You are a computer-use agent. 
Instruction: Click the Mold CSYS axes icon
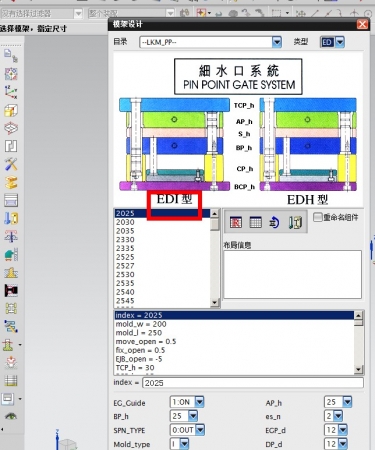(x=11, y=92)
